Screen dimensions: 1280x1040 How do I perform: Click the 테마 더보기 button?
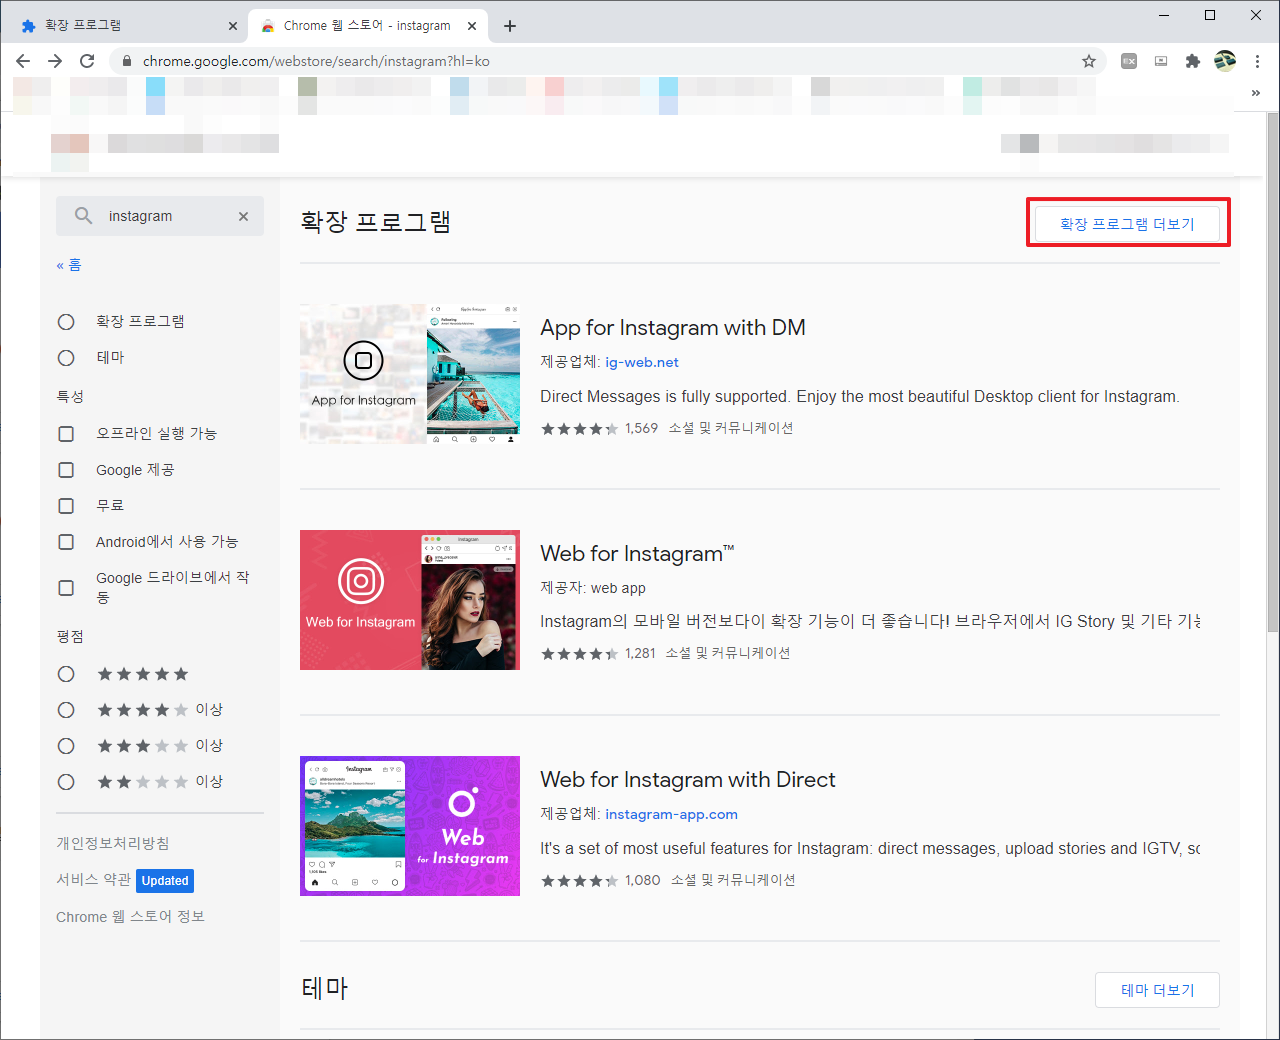(1157, 990)
